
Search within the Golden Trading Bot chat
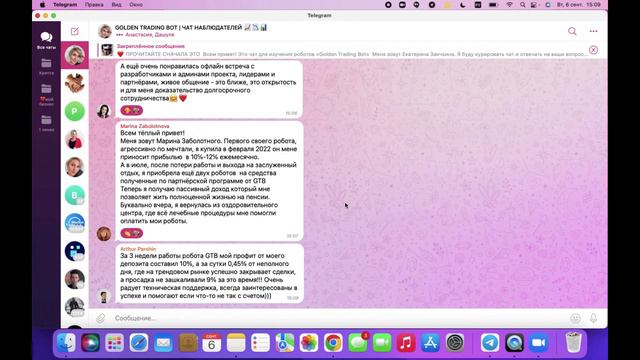(x=572, y=31)
